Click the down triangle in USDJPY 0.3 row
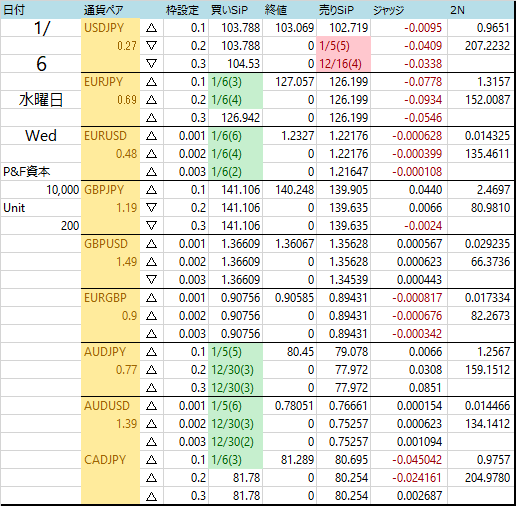The width and height of the screenshot is (516, 506). click(151, 64)
